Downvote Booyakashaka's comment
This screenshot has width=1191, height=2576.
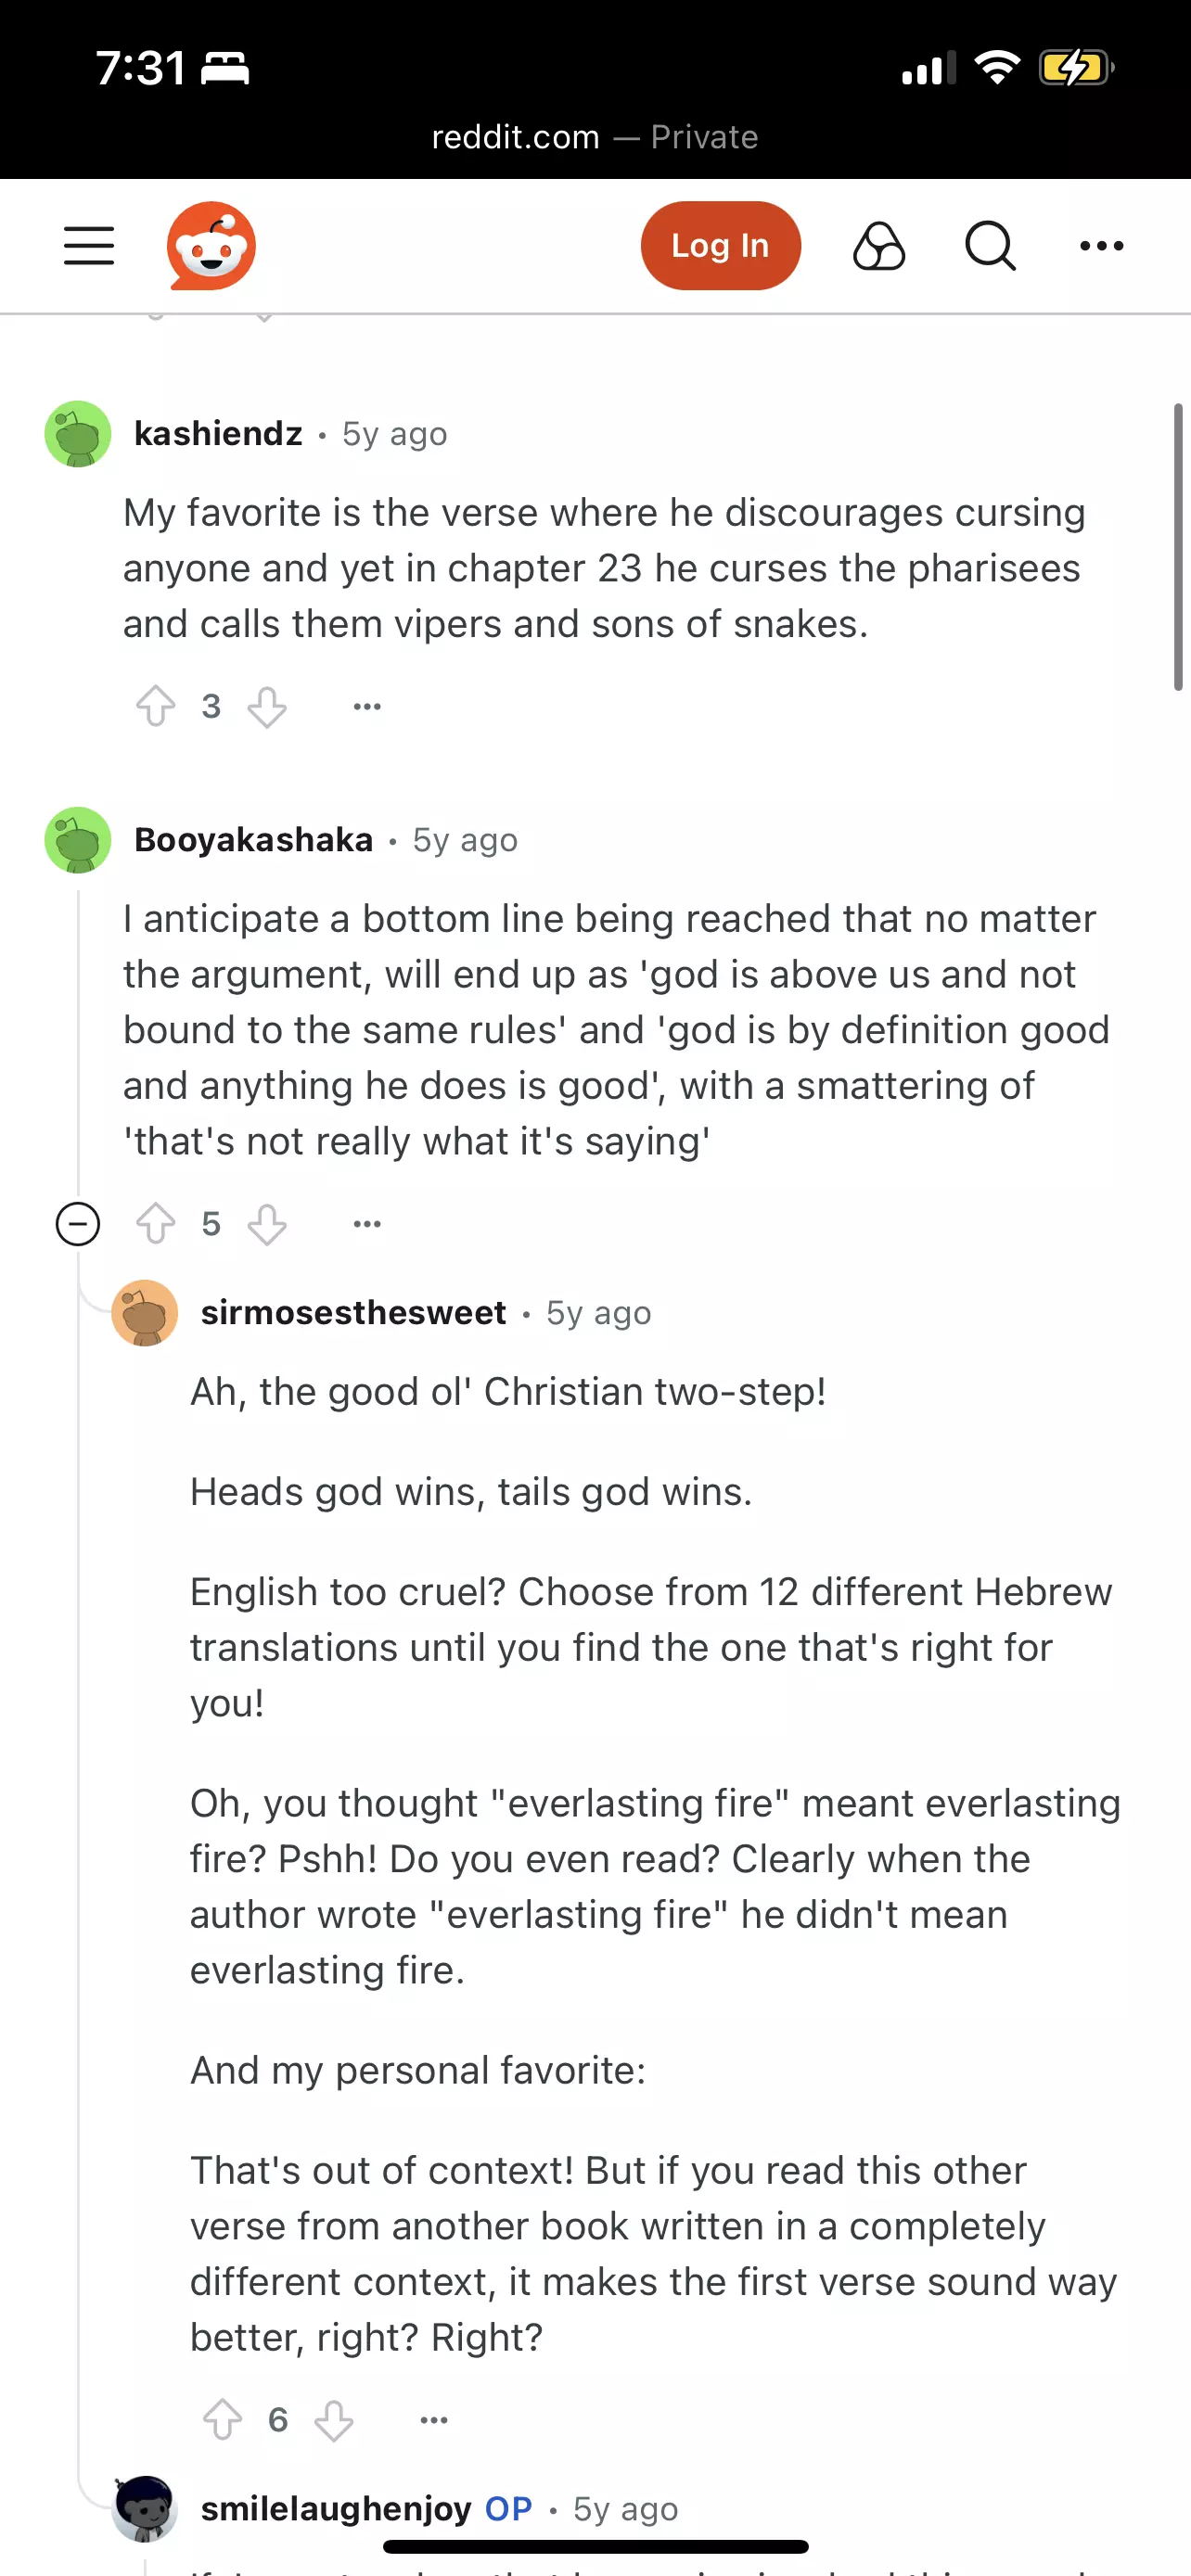coord(267,1224)
